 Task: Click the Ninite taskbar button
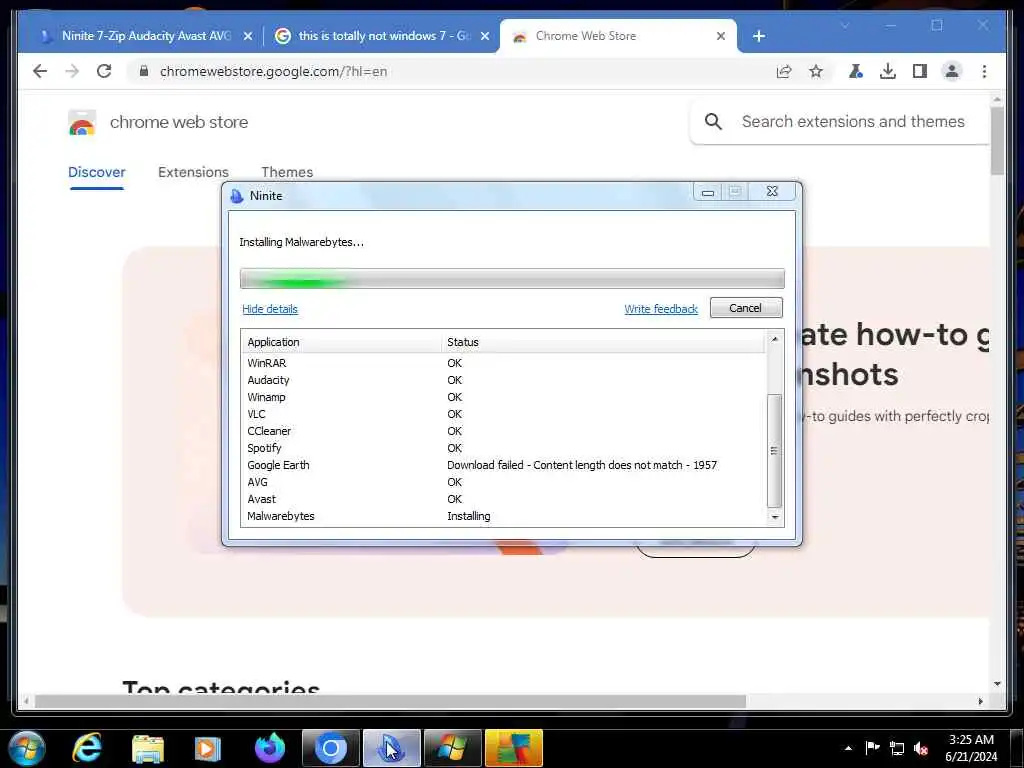pyautogui.click(x=391, y=748)
